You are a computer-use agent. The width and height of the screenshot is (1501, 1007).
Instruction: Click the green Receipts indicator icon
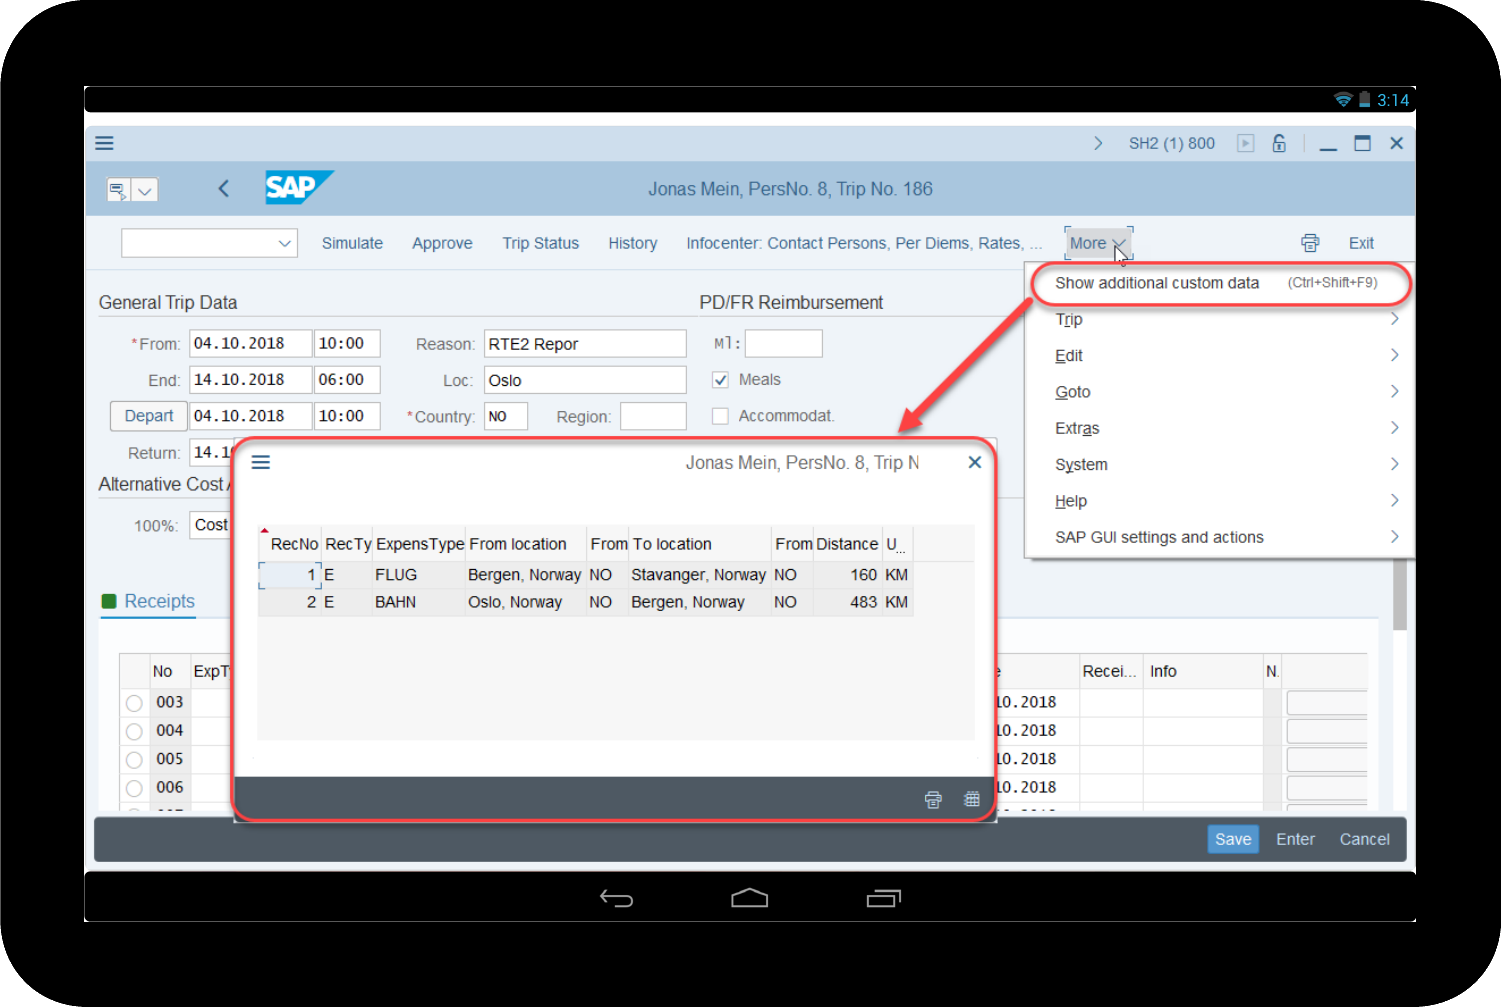[110, 601]
